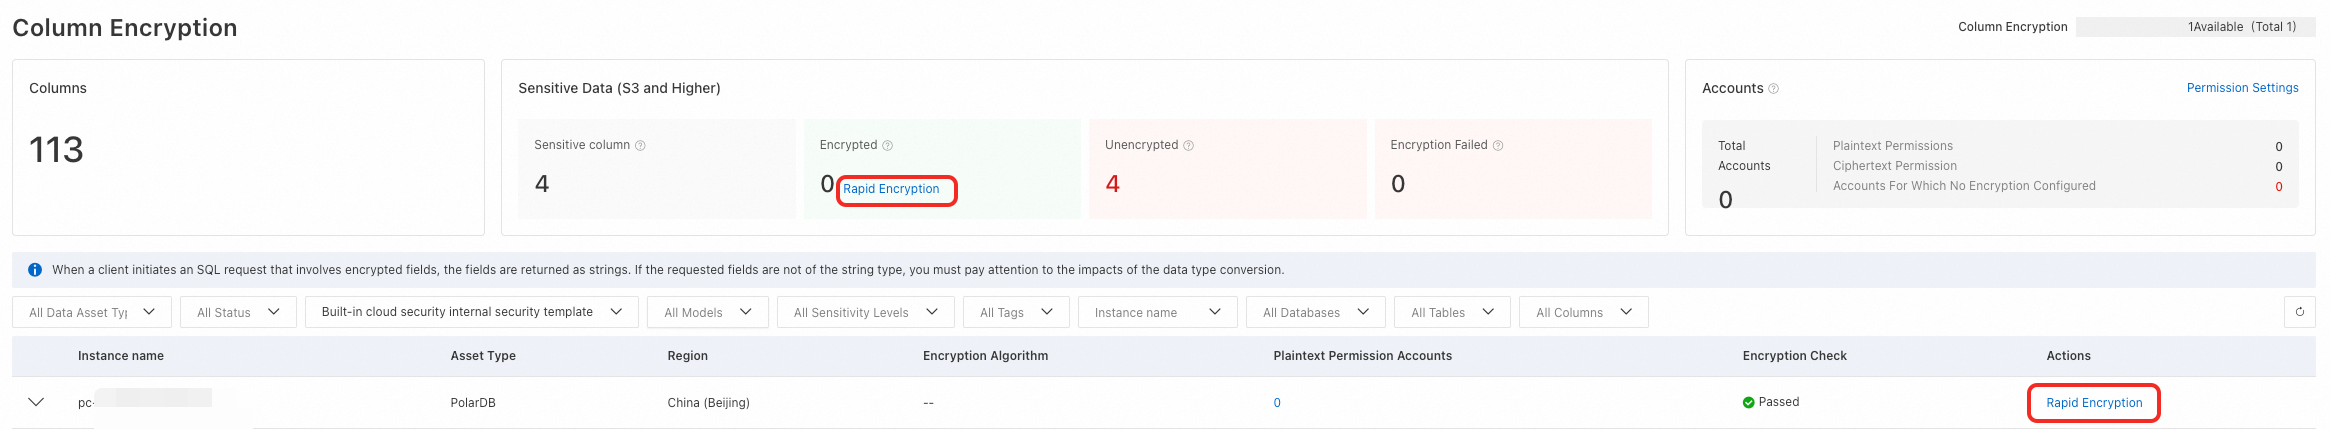Click Rapid Encryption in the Actions column

coord(2094,403)
